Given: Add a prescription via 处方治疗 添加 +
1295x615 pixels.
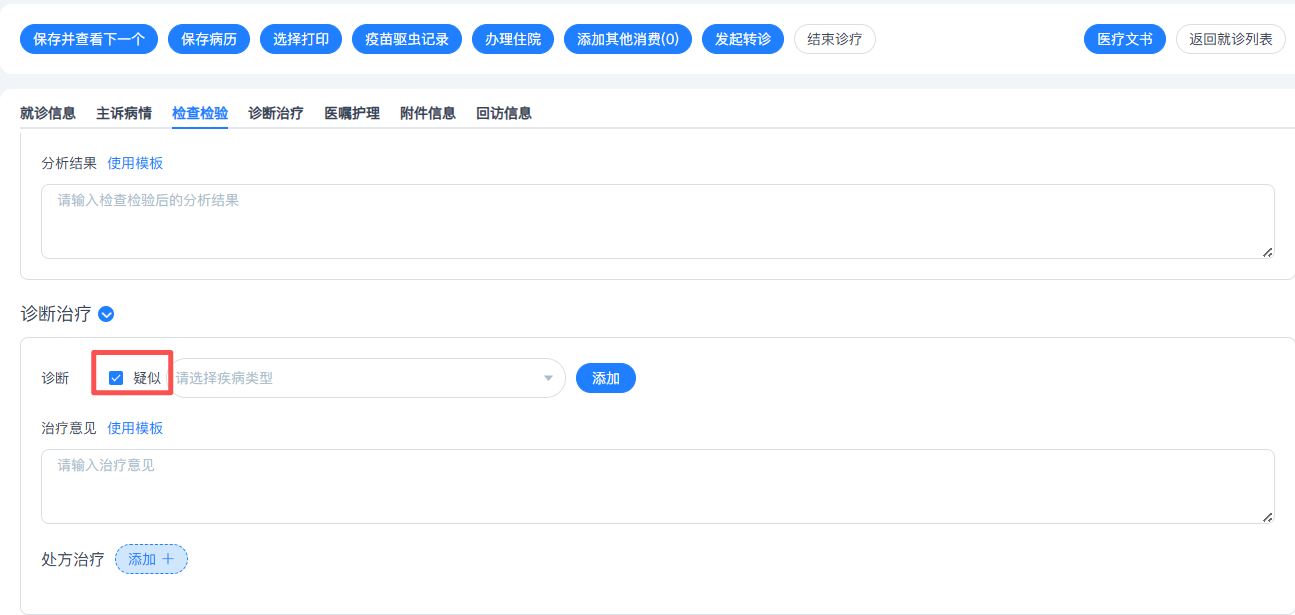Looking at the screenshot, I should point(151,559).
